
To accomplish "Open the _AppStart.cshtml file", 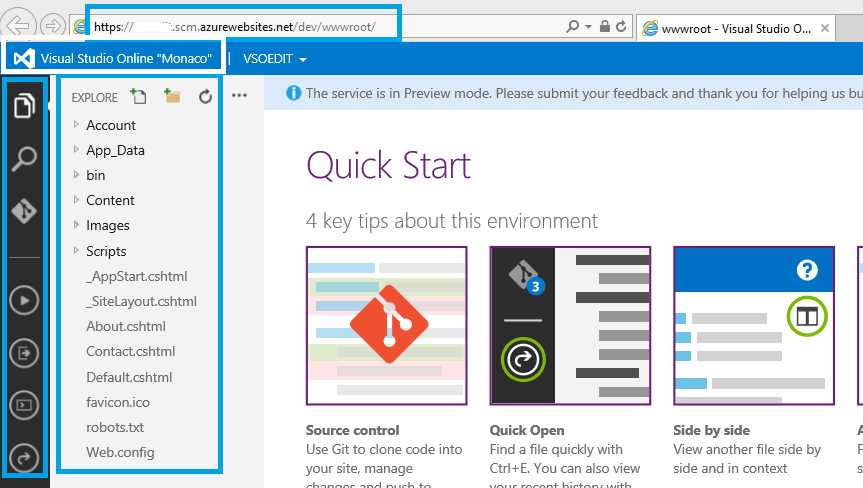I will pyautogui.click(x=136, y=276).
